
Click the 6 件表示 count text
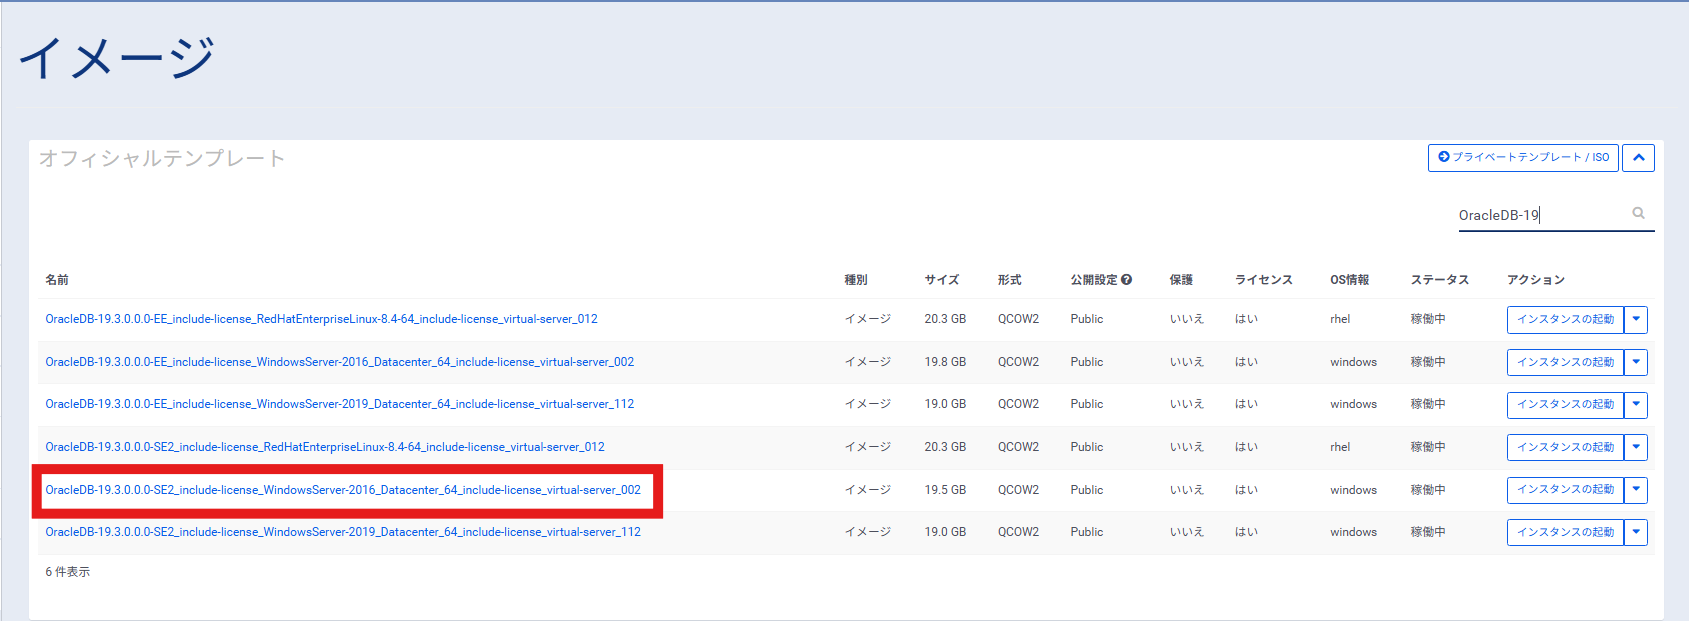68,572
